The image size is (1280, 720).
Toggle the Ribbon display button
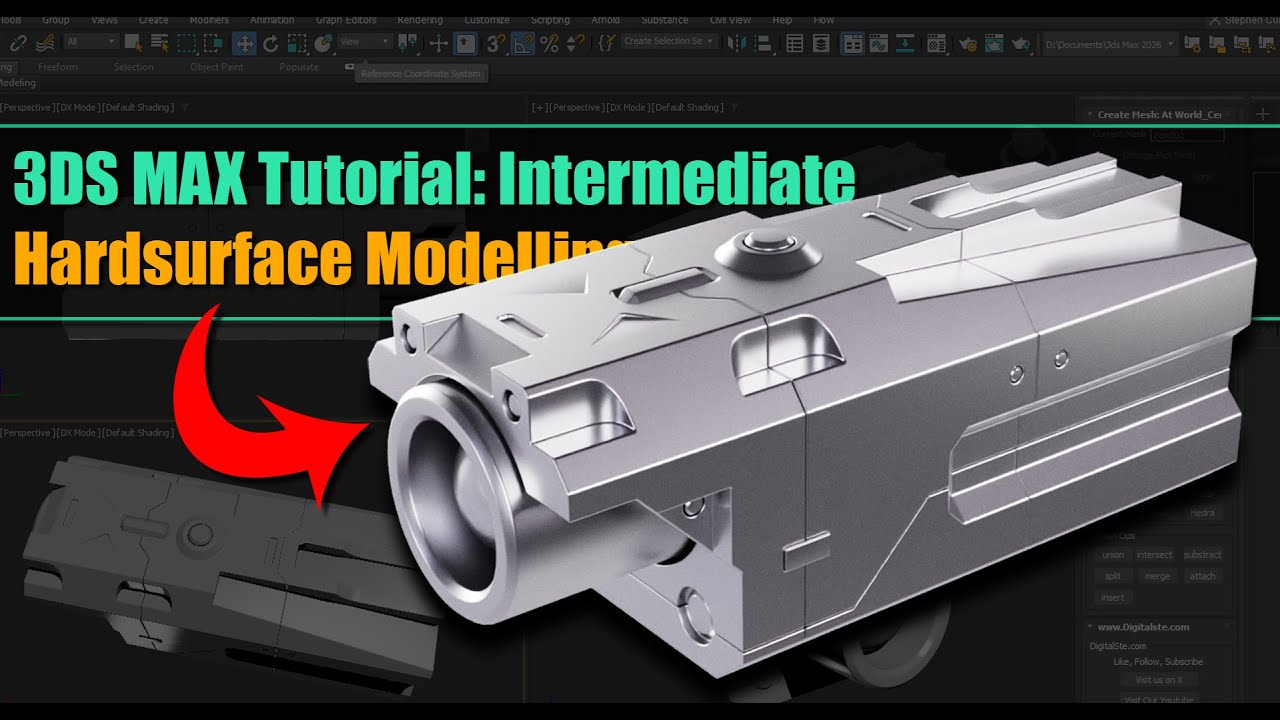coord(853,43)
